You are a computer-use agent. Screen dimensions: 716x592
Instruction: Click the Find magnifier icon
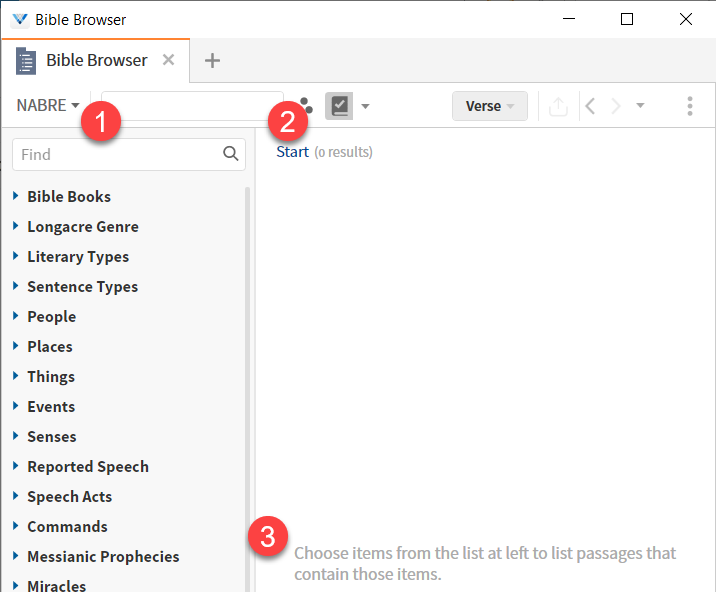pos(231,154)
